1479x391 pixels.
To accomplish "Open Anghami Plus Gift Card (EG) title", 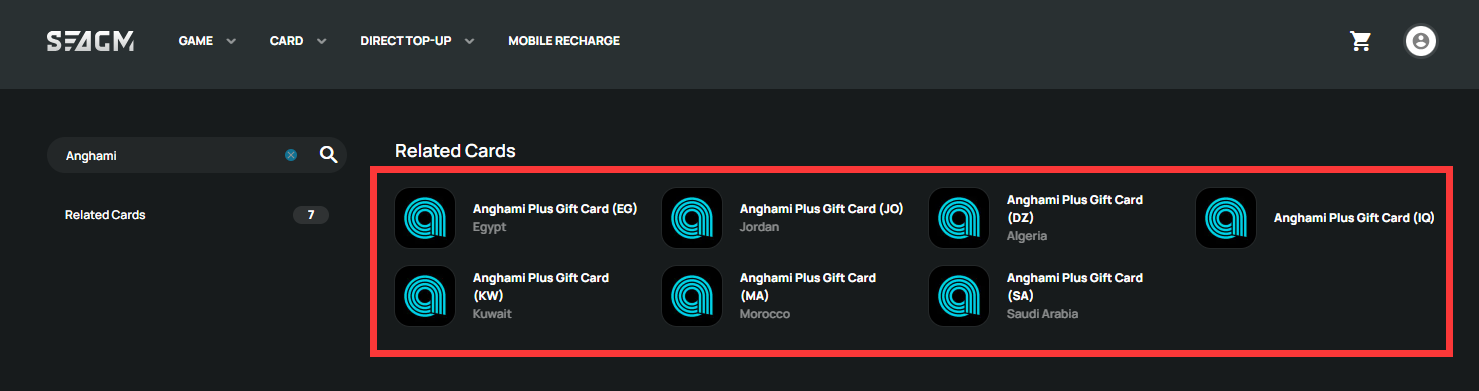I will [x=555, y=209].
